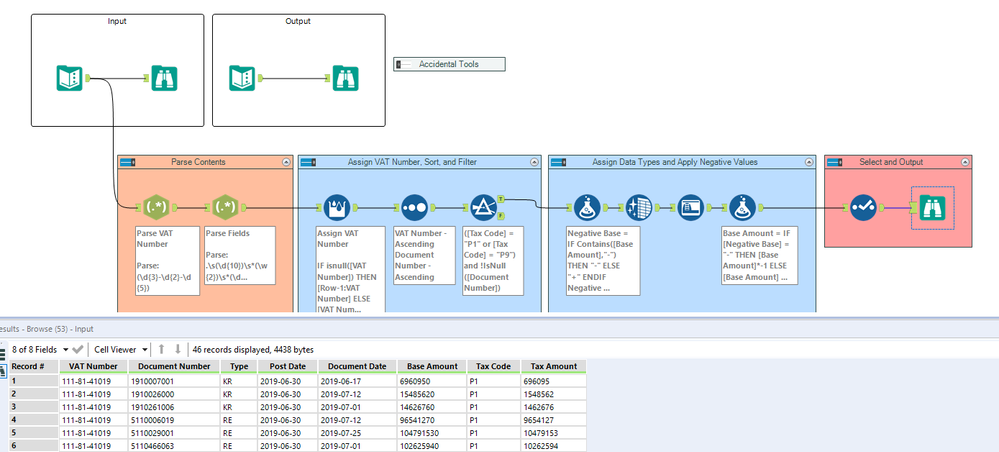Image resolution: width=999 pixels, height=452 pixels.
Task: Click the Filter tool's True output anchor
Action: 501,198
